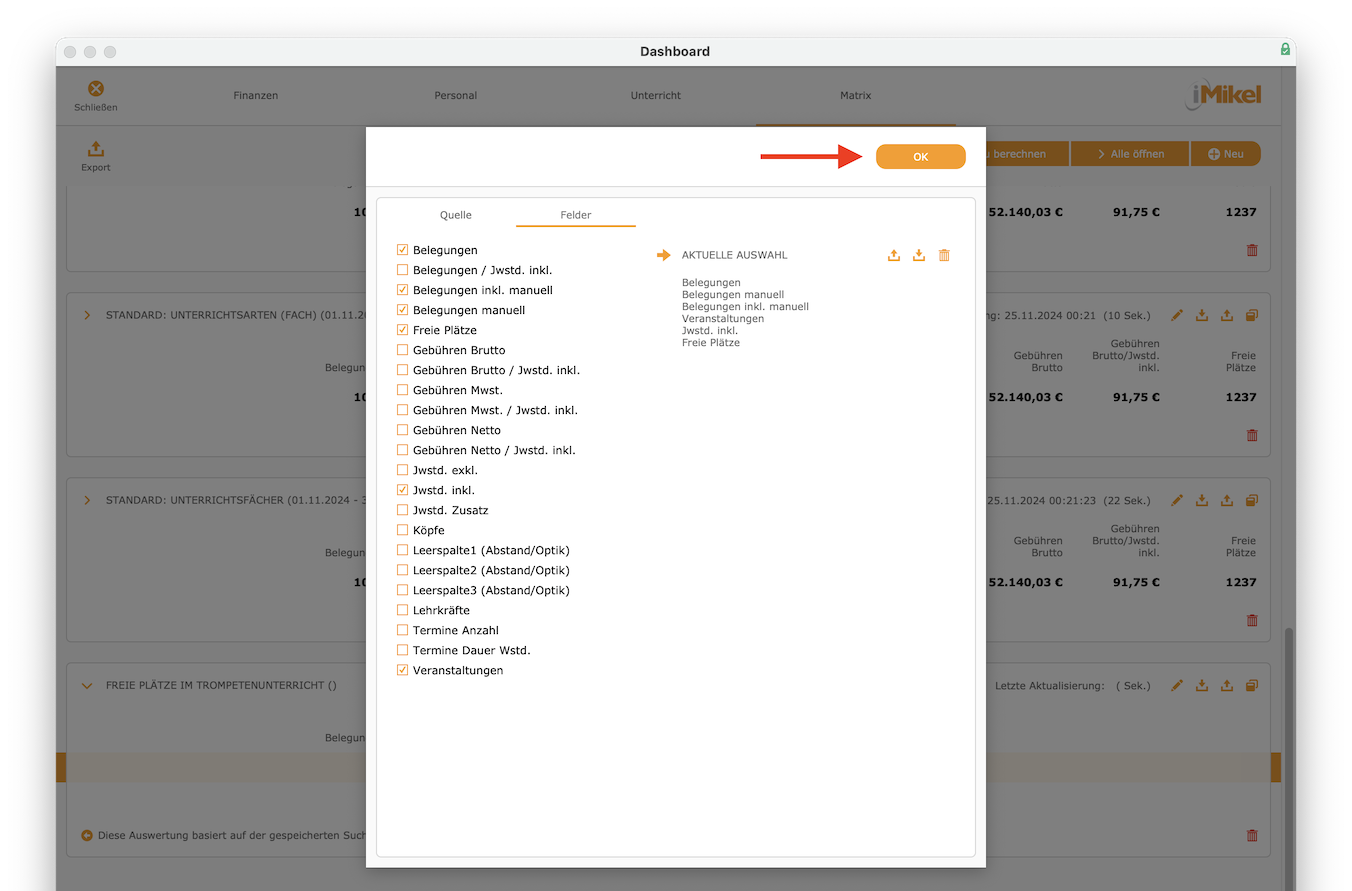Click the iMikel logo

pyautogui.click(x=1223, y=95)
